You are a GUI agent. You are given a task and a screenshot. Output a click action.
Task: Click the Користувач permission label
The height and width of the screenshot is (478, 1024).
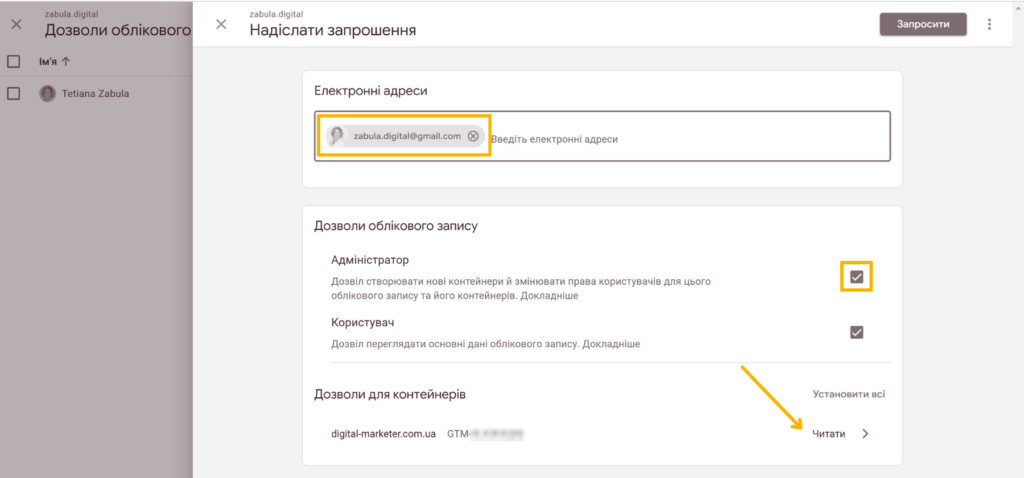(x=362, y=323)
